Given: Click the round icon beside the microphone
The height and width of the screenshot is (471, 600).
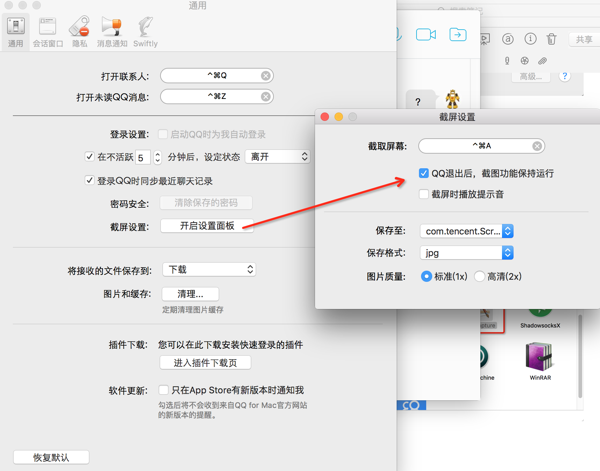Looking at the screenshot, I should [524, 60].
